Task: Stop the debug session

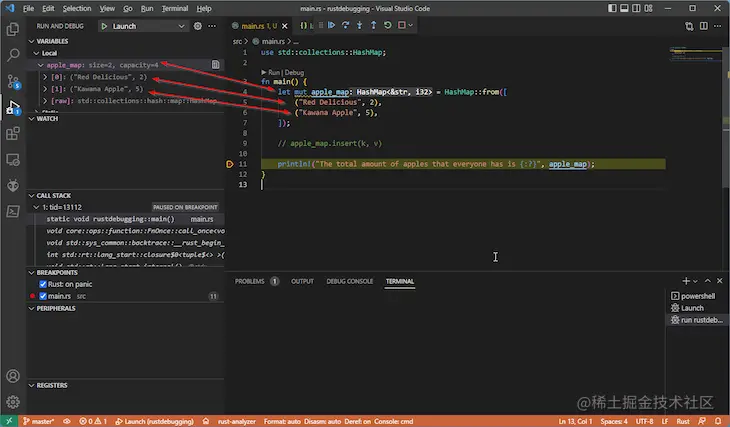Action: click(404, 24)
